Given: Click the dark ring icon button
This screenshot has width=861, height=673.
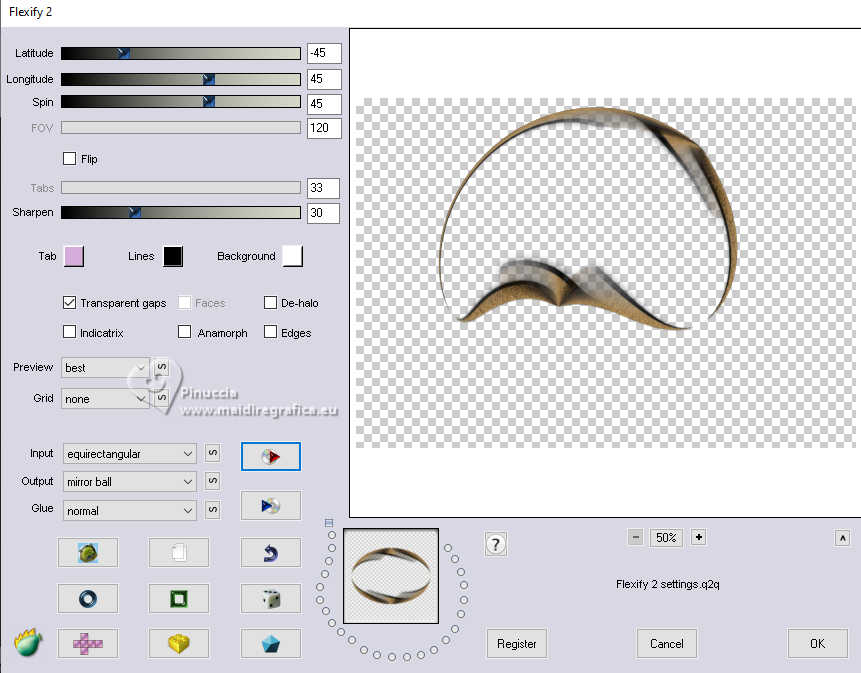Looking at the screenshot, I should [x=88, y=598].
